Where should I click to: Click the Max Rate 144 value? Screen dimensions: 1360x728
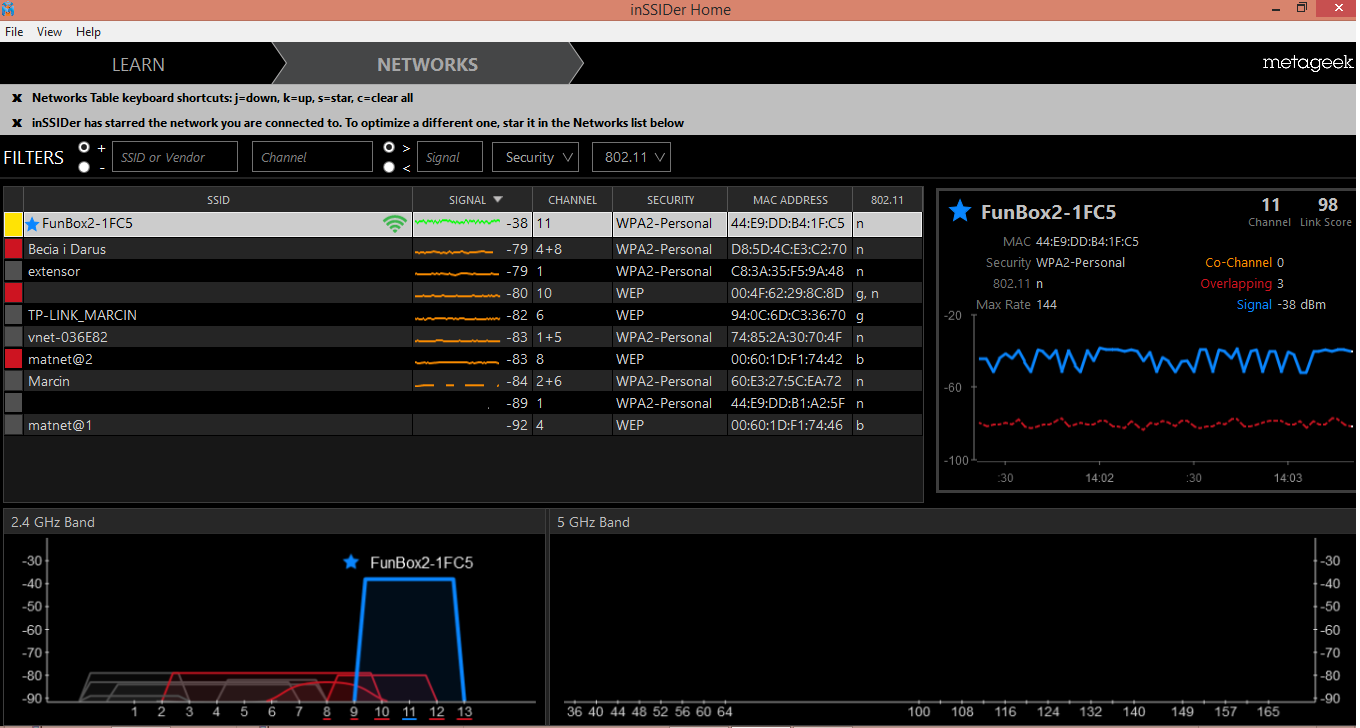(x=1046, y=305)
